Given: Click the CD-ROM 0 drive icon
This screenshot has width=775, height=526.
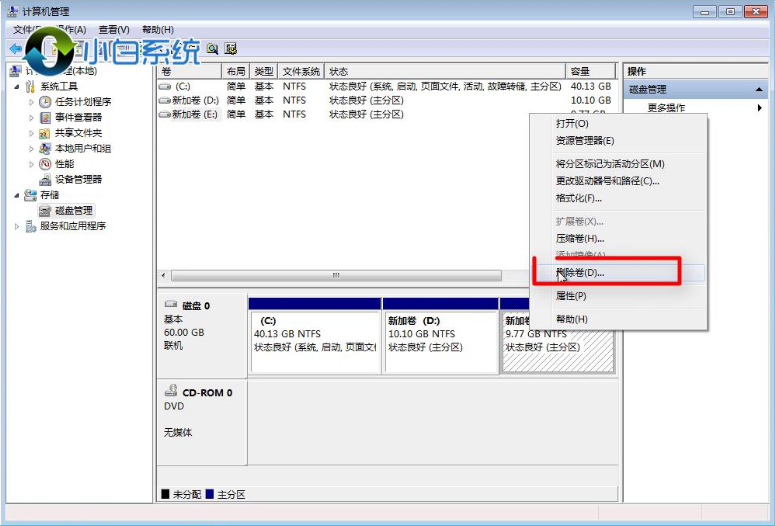Looking at the screenshot, I should tap(171, 391).
